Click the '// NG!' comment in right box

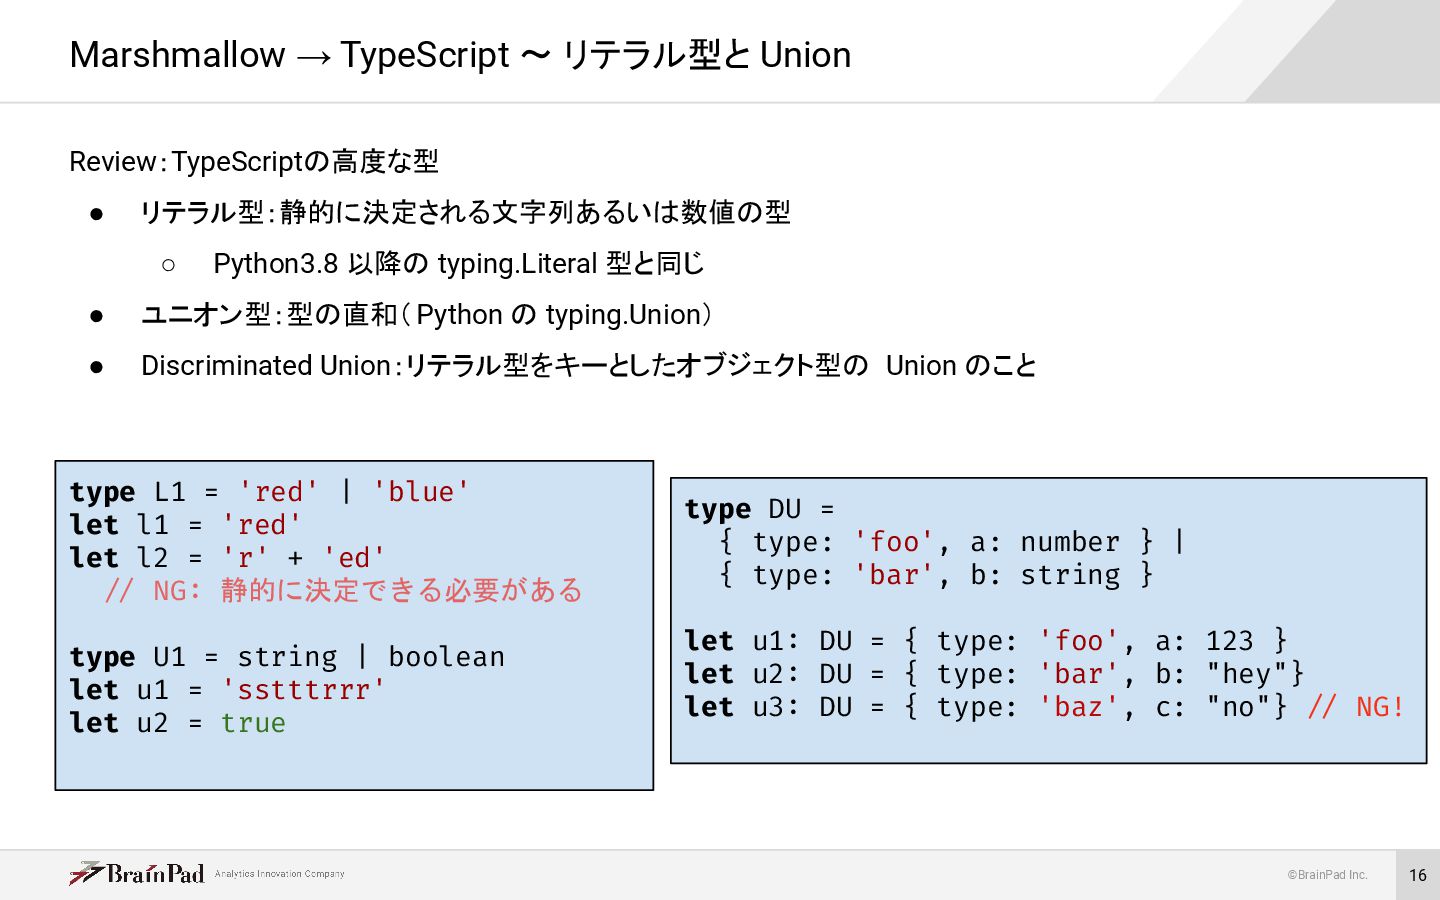(x=1356, y=707)
